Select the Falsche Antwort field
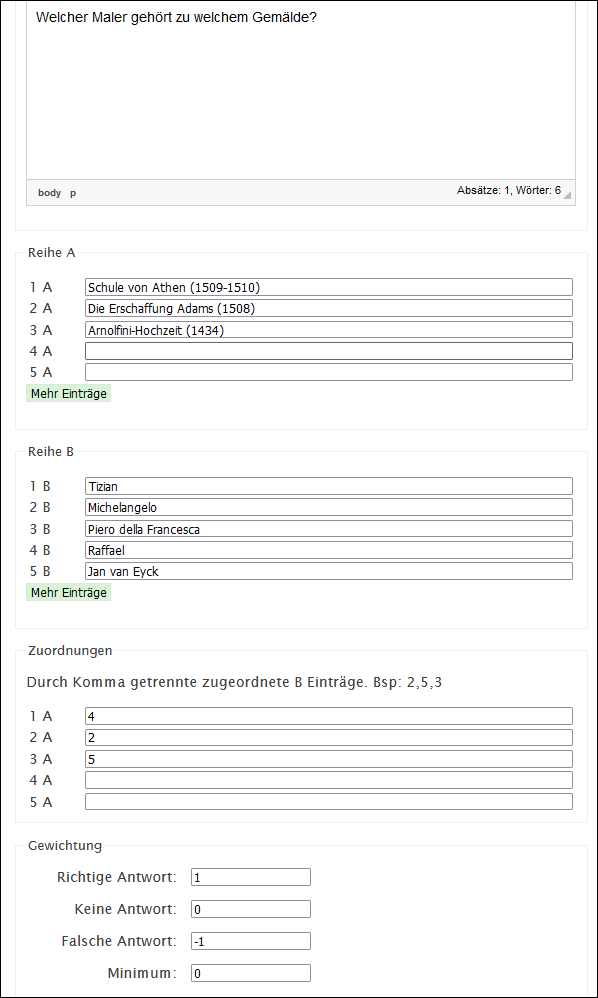This screenshot has width=598, height=998. 251,941
